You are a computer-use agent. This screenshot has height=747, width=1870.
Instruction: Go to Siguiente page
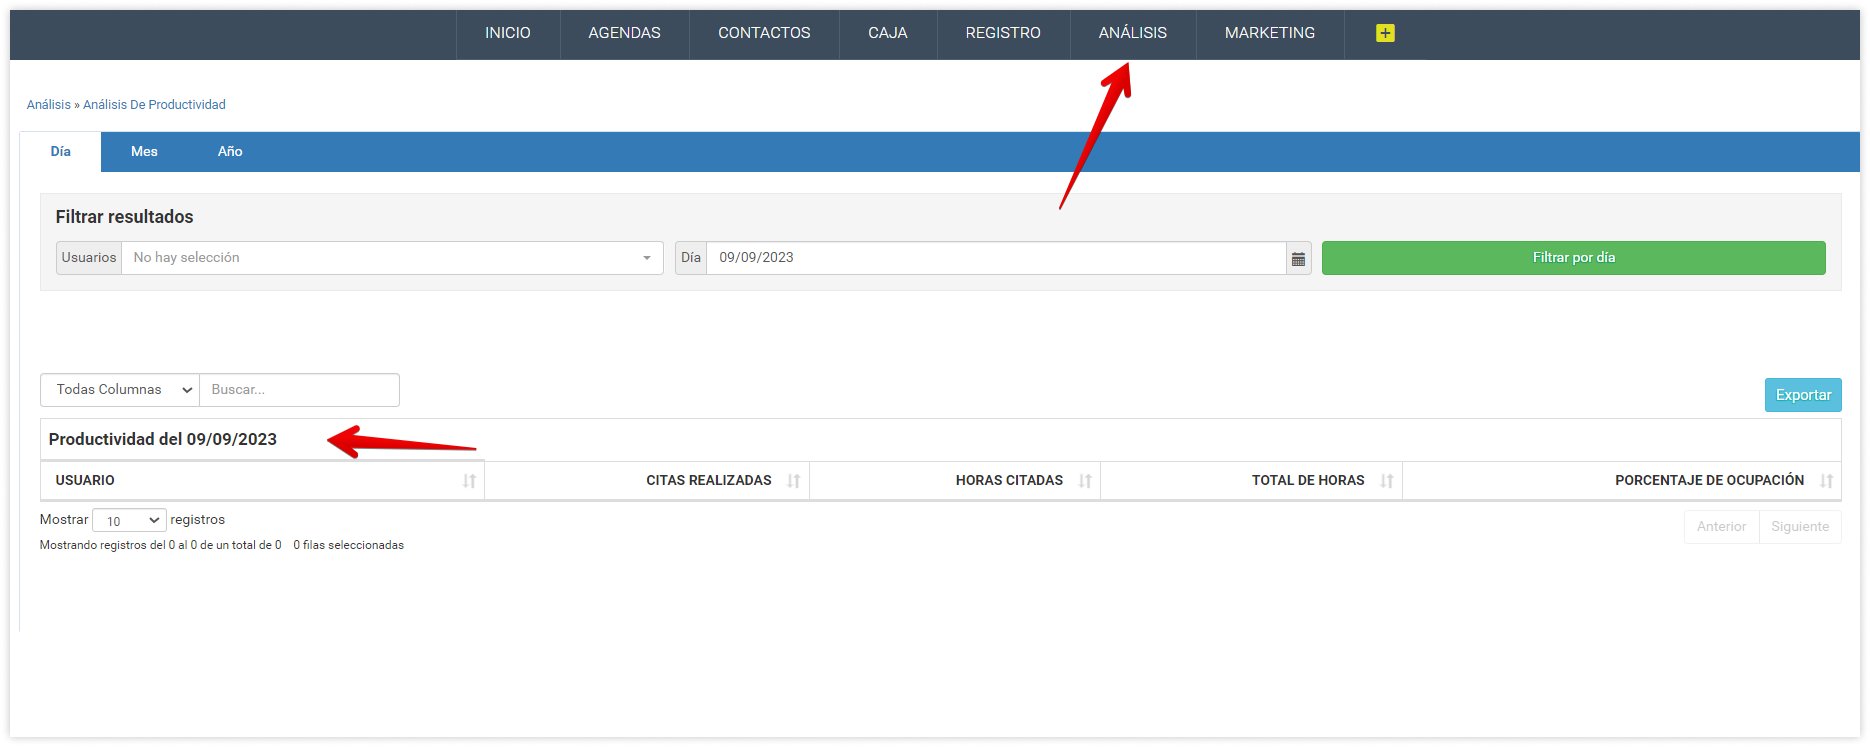1799,527
